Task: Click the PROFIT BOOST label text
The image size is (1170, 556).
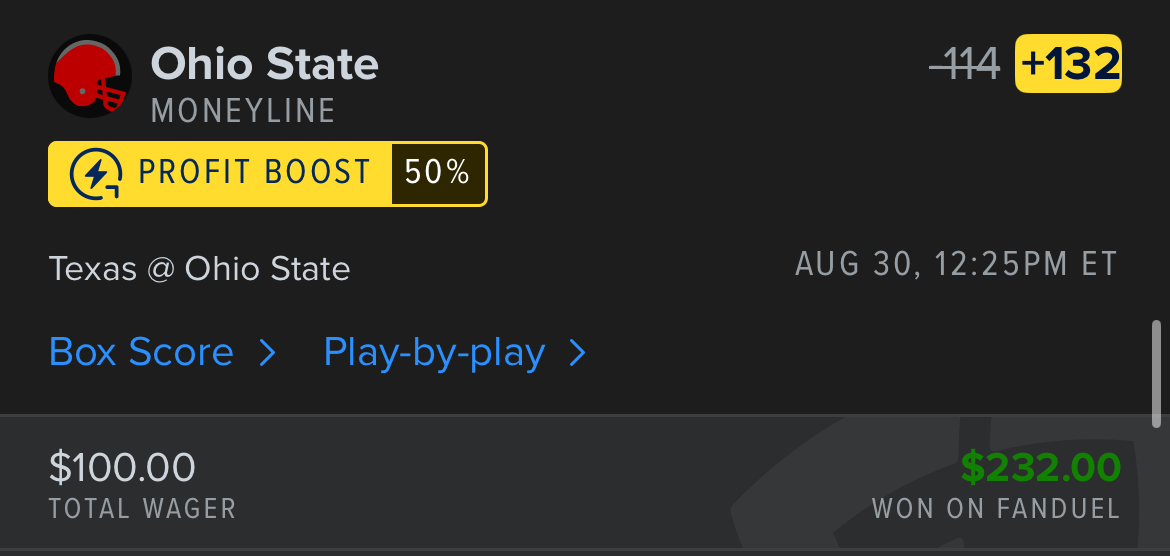Action: point(254,174)
